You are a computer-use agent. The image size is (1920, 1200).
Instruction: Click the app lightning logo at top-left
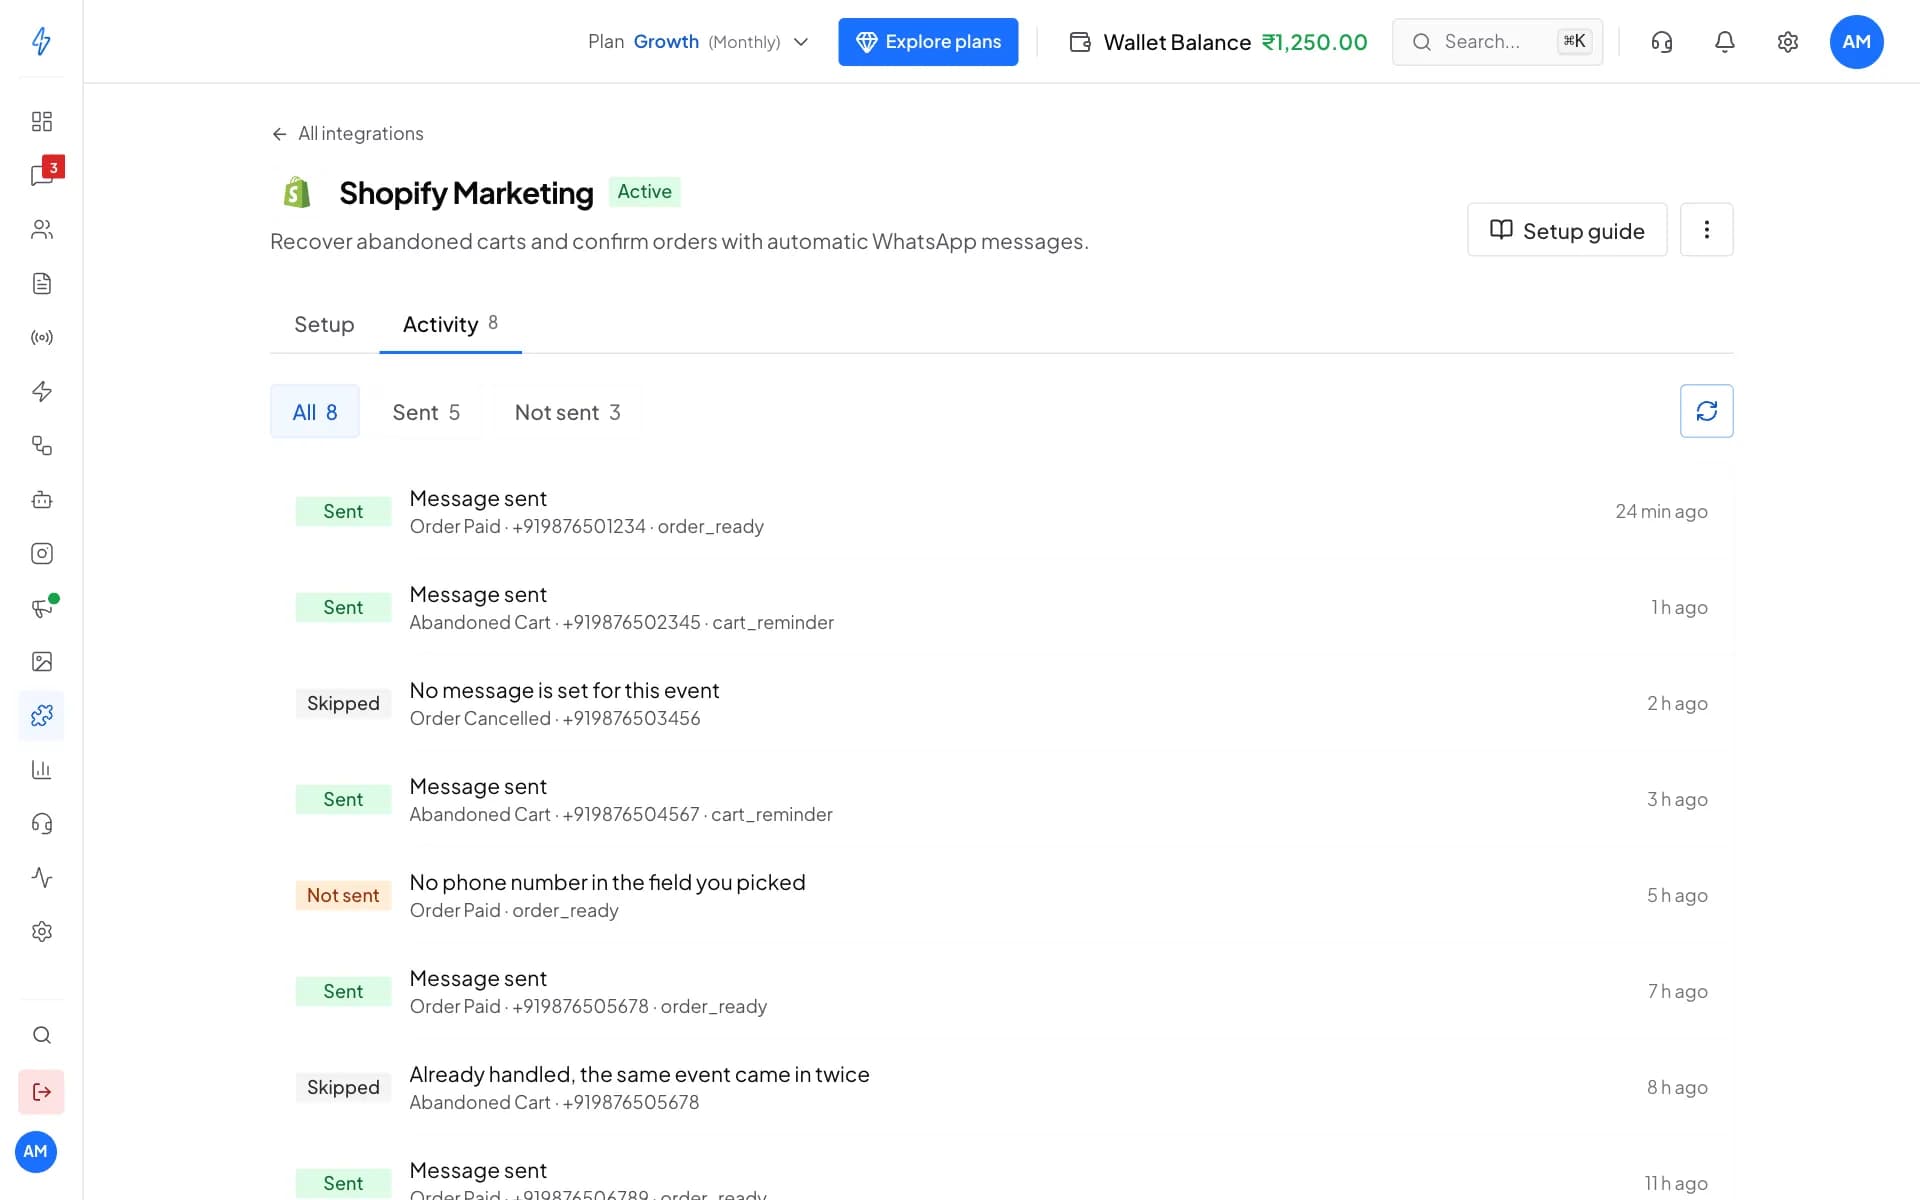(x=41, y=41)
